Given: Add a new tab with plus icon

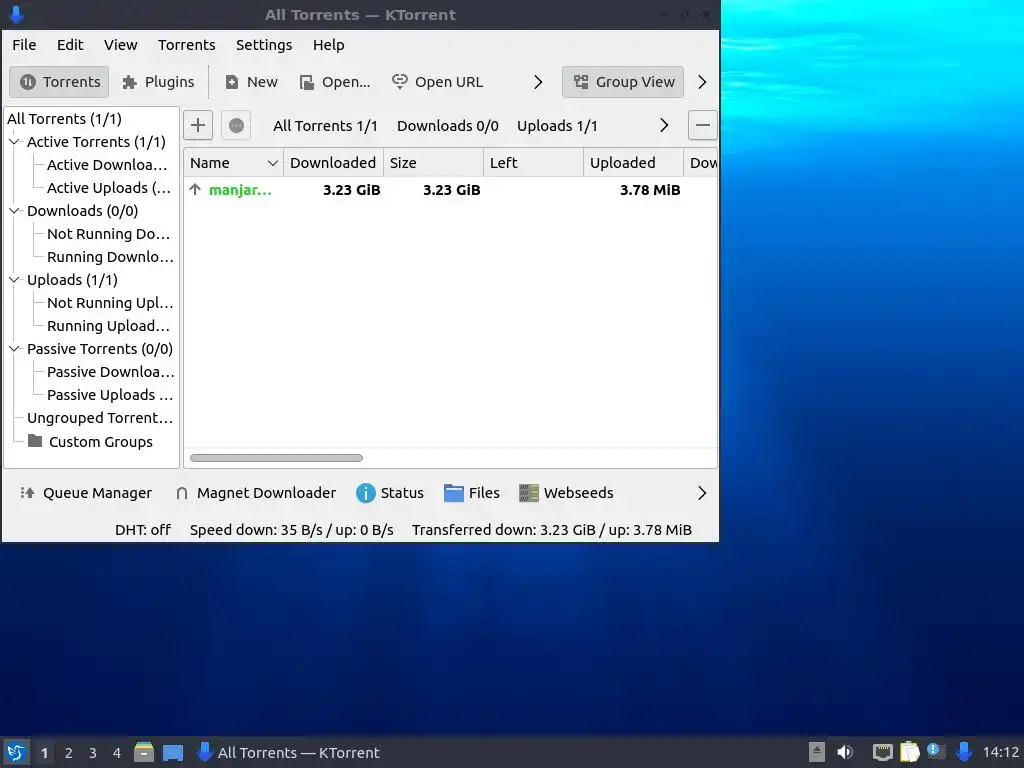Looking at the screenshot, I should point(198,125).
